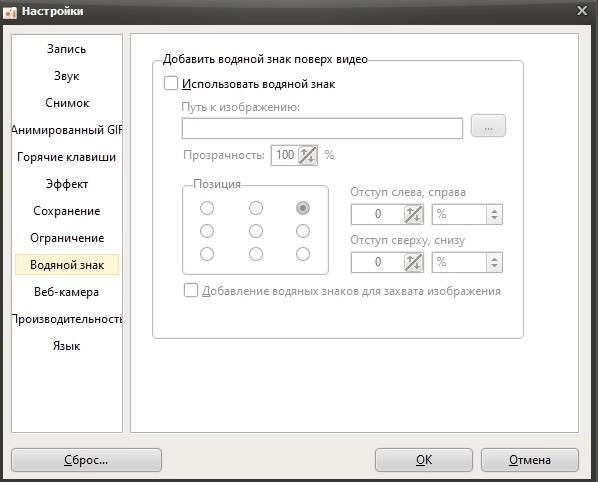Click the Прозрачность value field
This screenshot has height=482, width=598.
click(285, 155)
